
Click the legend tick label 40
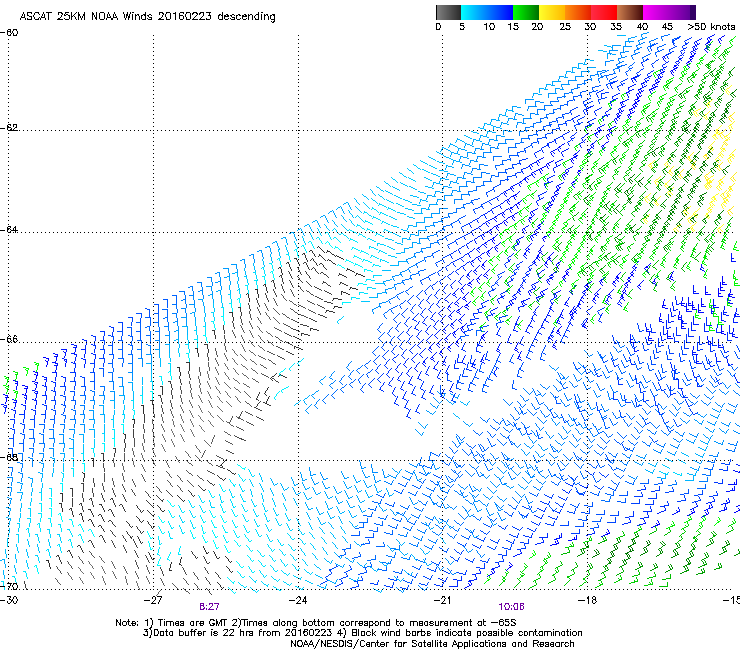click(642, 27)
